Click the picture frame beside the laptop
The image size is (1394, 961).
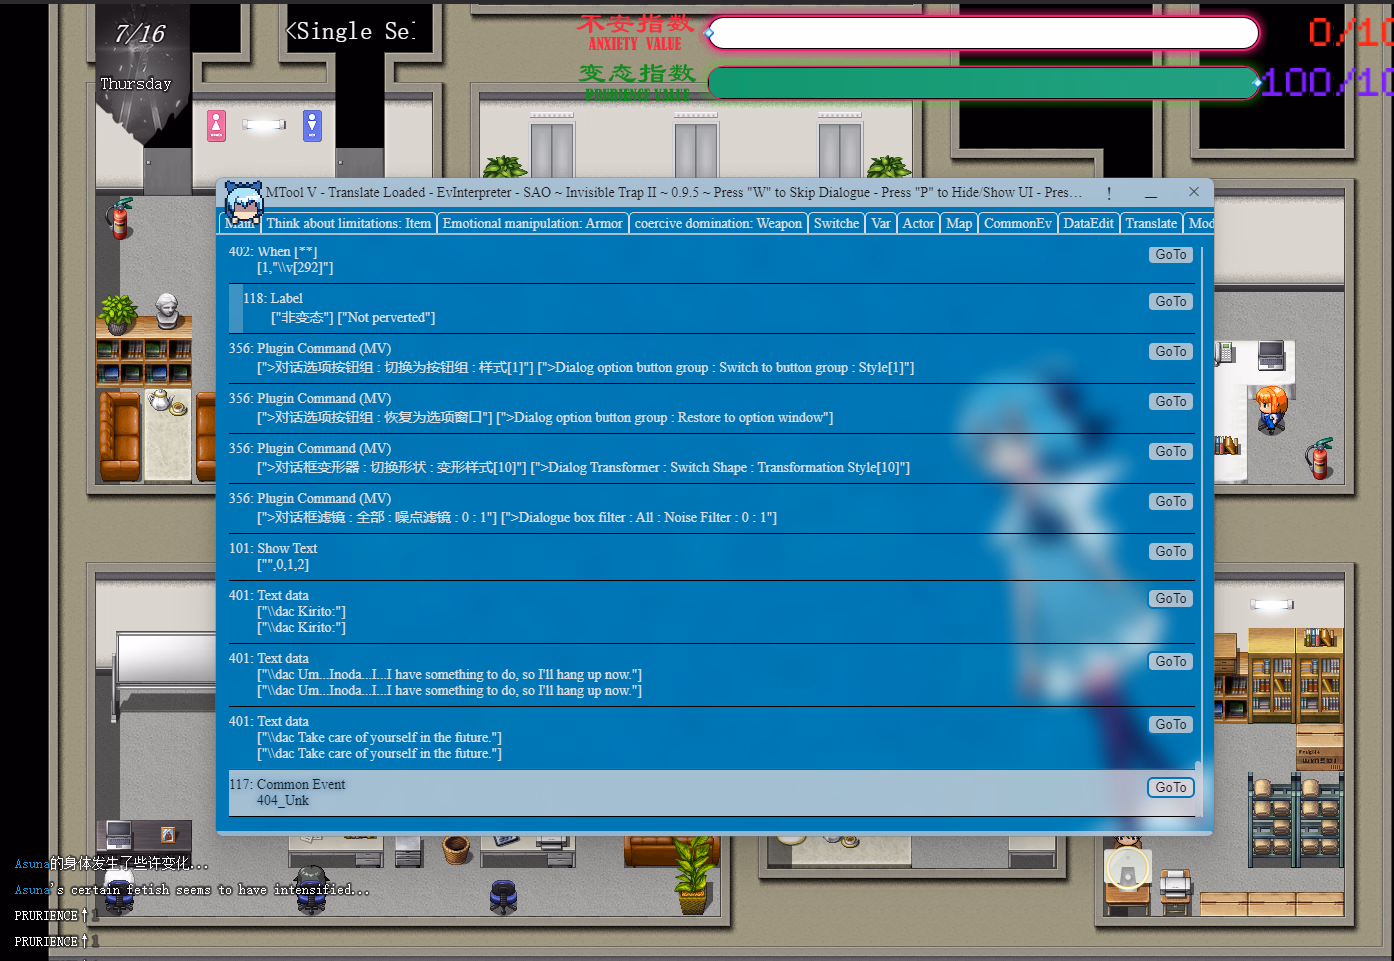pos(168,835)
